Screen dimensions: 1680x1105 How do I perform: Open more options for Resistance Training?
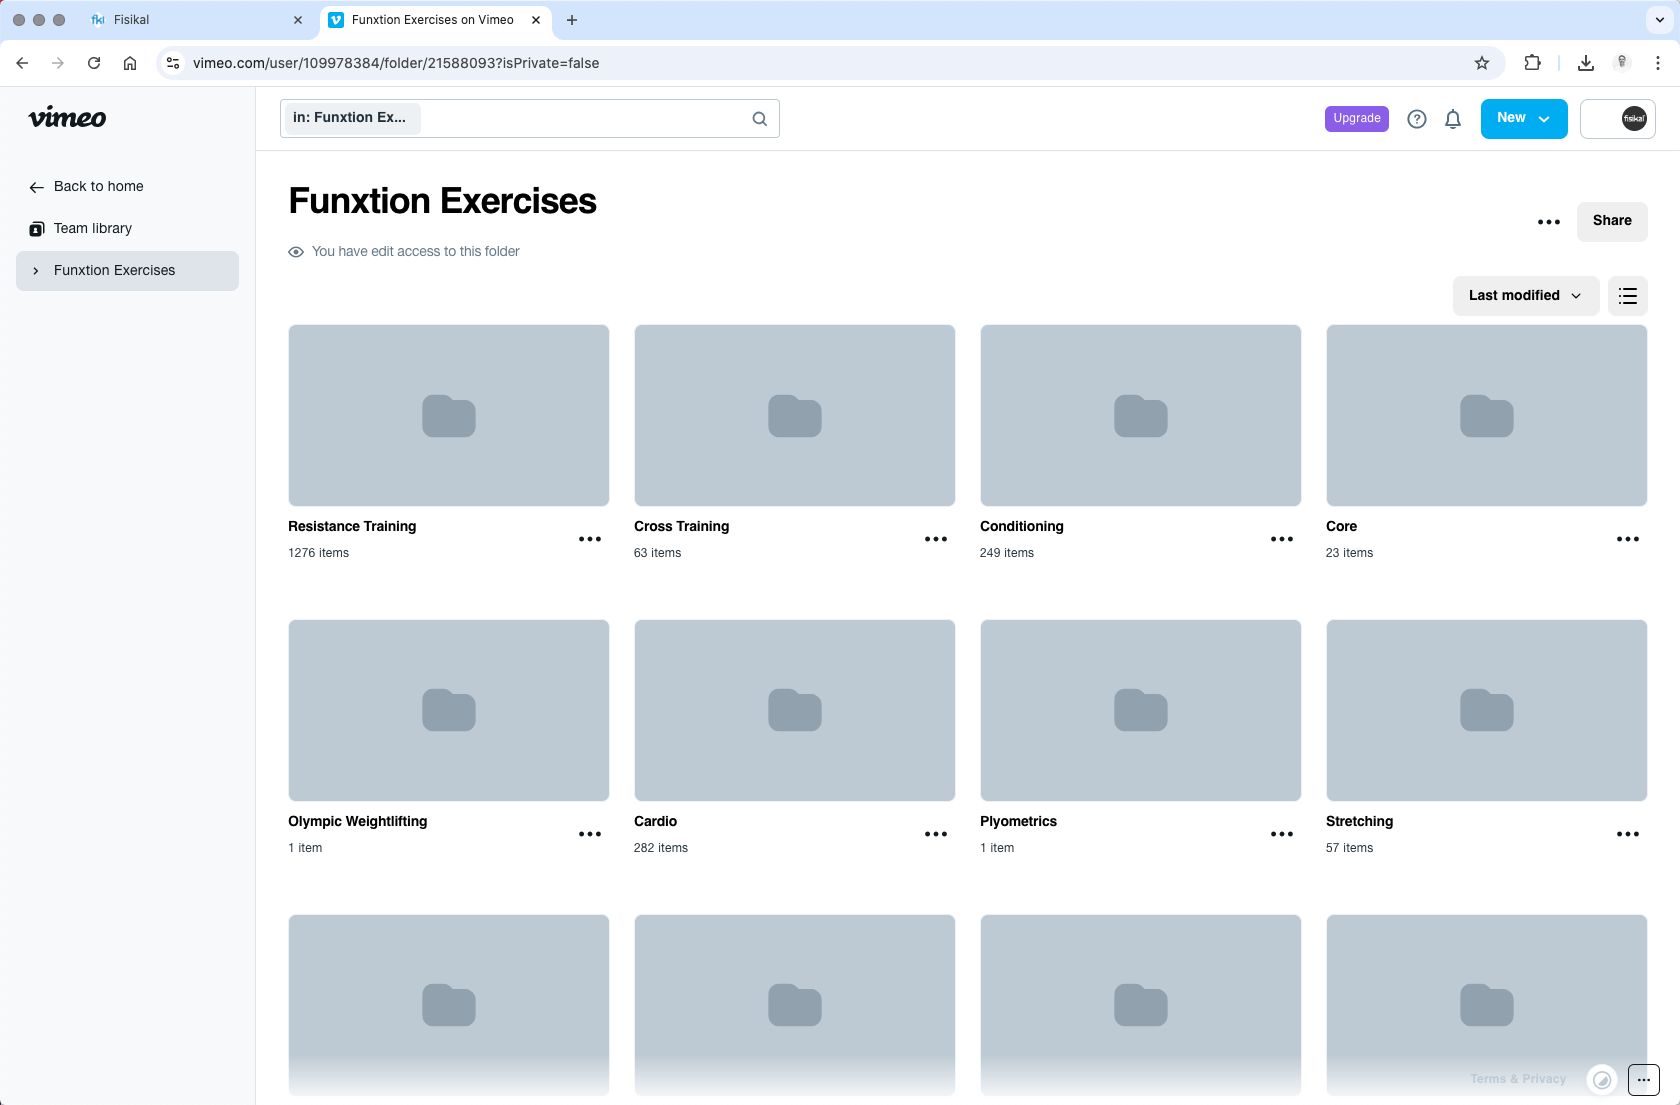[590, 539]
